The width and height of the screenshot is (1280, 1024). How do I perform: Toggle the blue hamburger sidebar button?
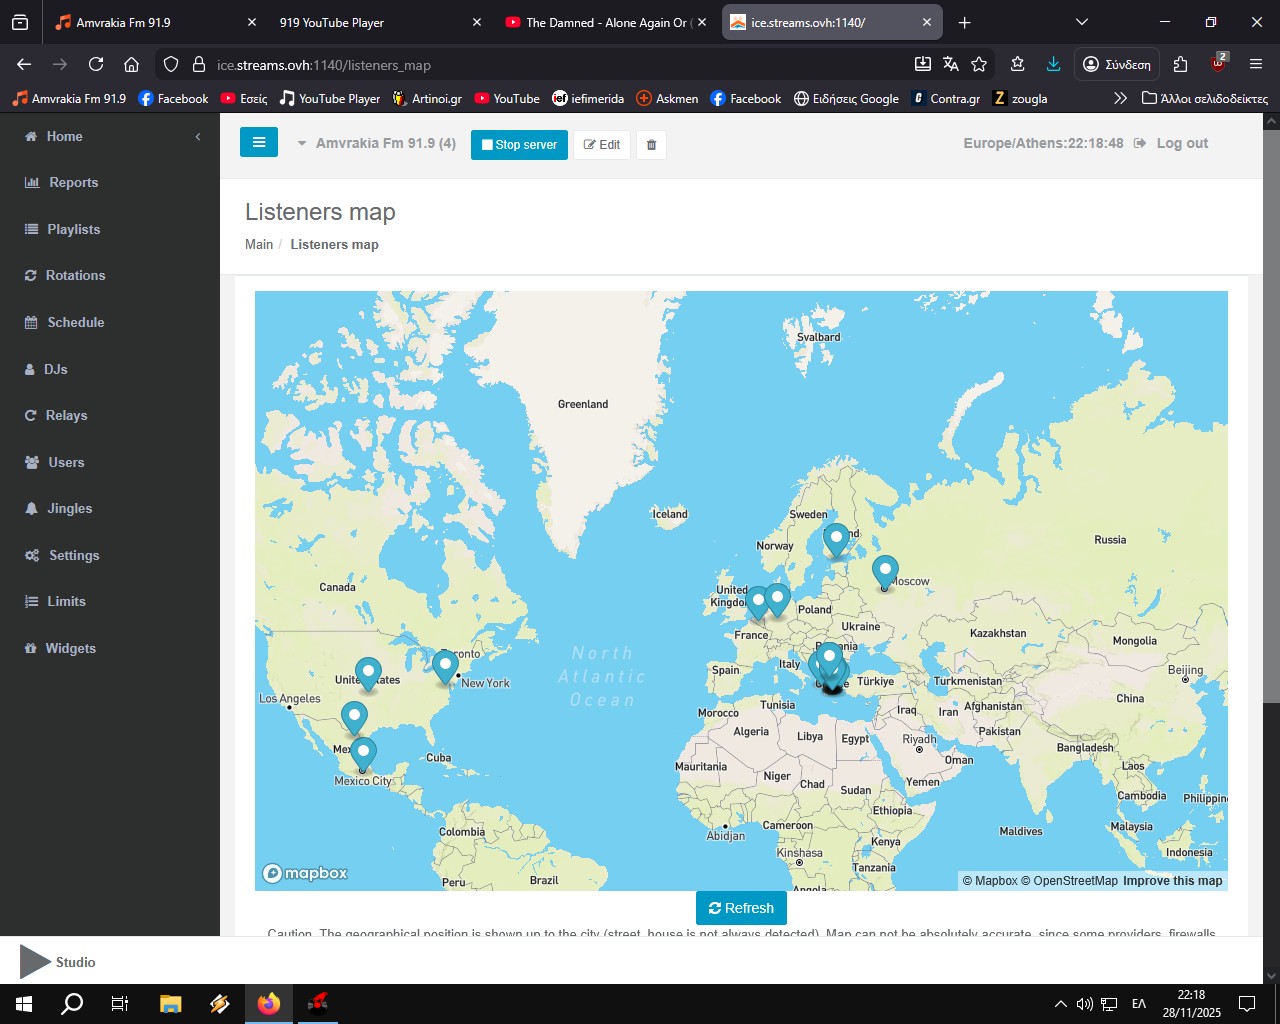tap(258, 143)
